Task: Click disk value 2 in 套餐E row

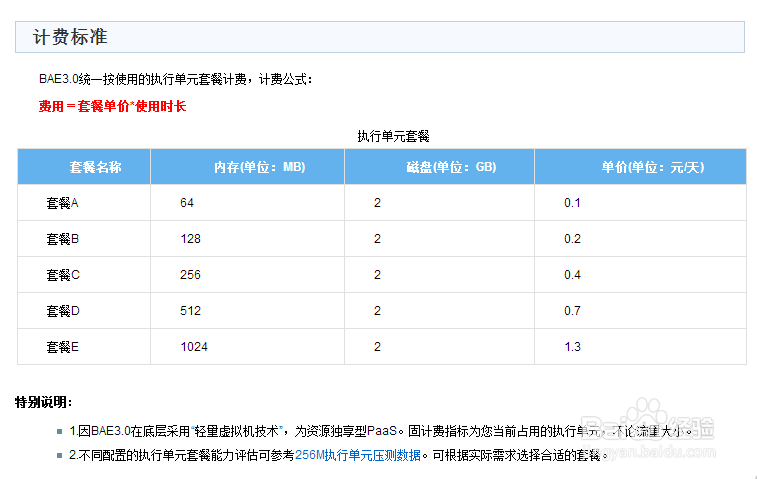Action: [x=377, y=347]
